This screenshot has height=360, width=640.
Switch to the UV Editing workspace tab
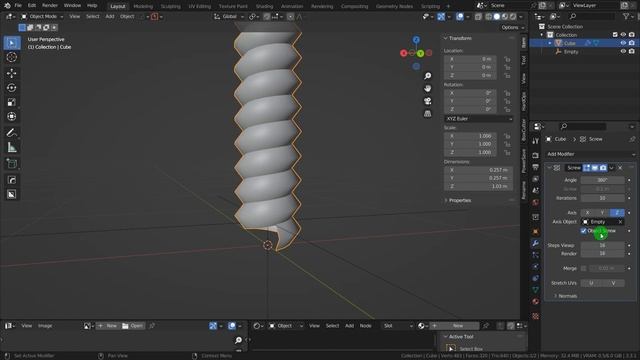click(200, 6)
